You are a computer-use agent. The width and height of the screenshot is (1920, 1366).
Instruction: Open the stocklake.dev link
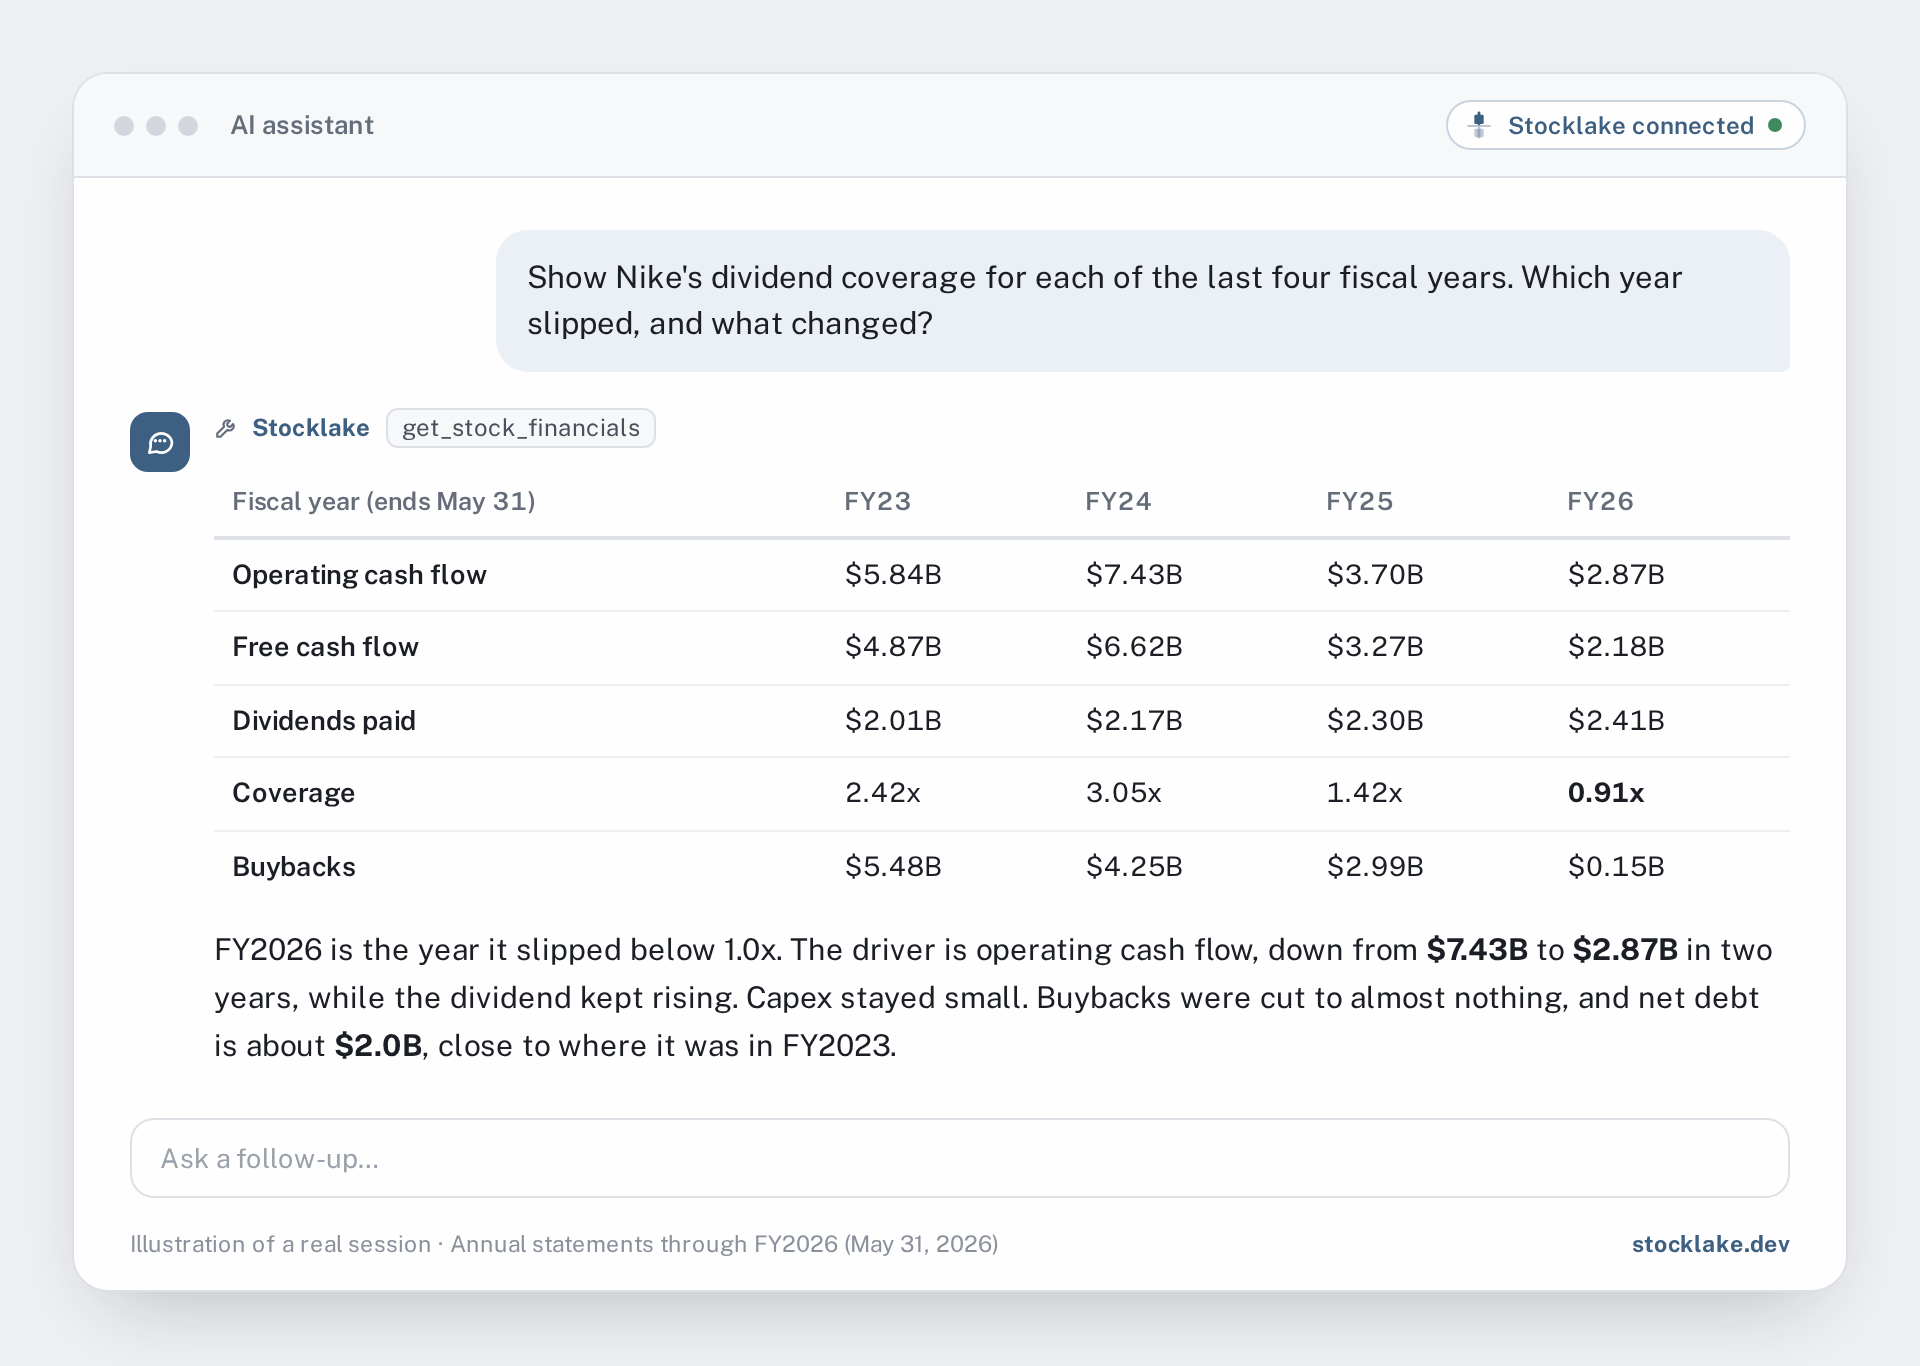tap(1710, 1244)
